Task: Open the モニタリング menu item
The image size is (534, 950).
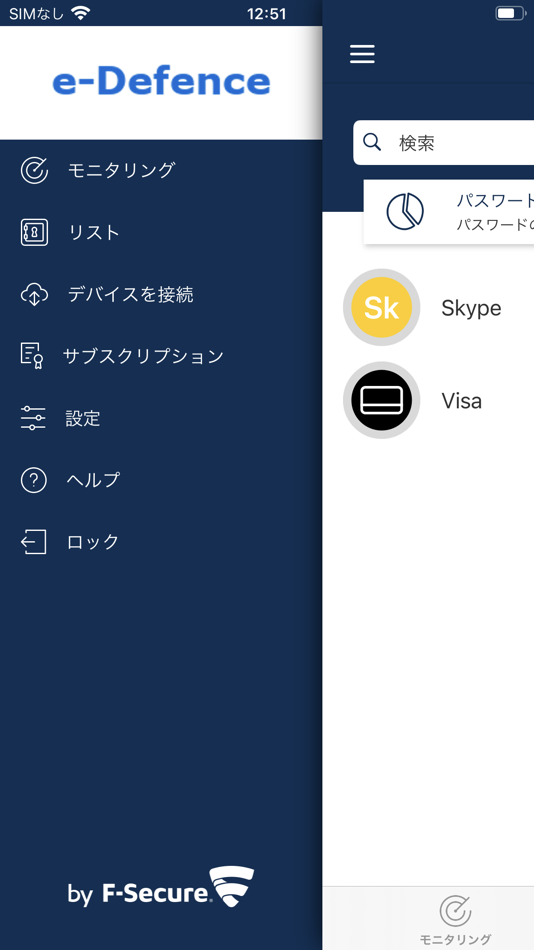Action: [121, 170]
